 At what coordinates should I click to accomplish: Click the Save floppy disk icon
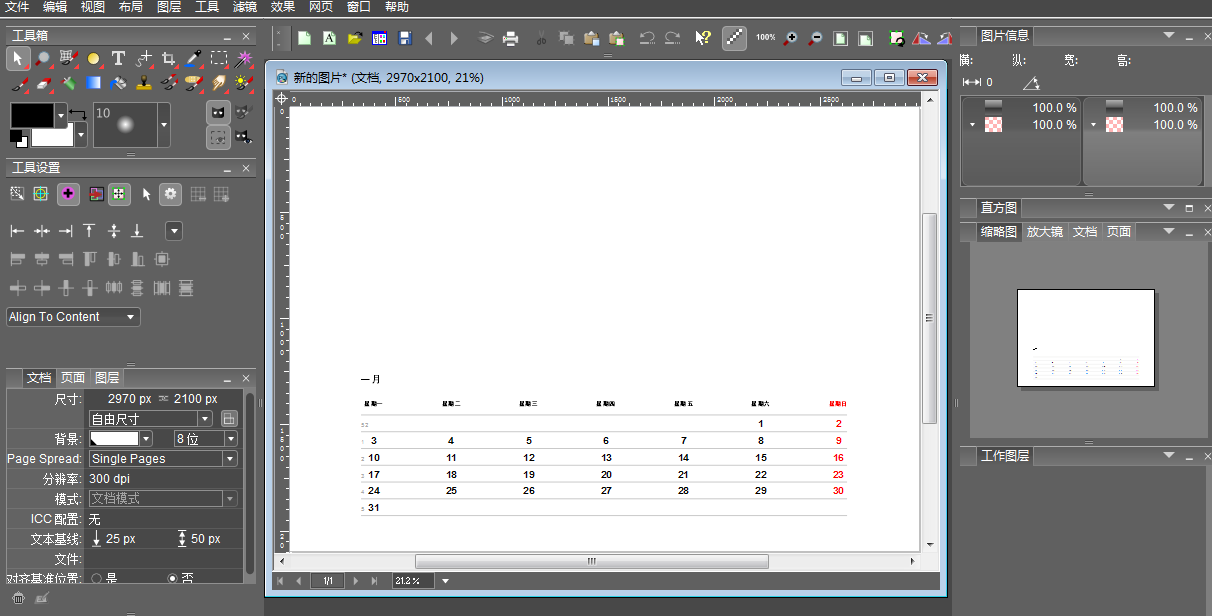tap(405, 38)
